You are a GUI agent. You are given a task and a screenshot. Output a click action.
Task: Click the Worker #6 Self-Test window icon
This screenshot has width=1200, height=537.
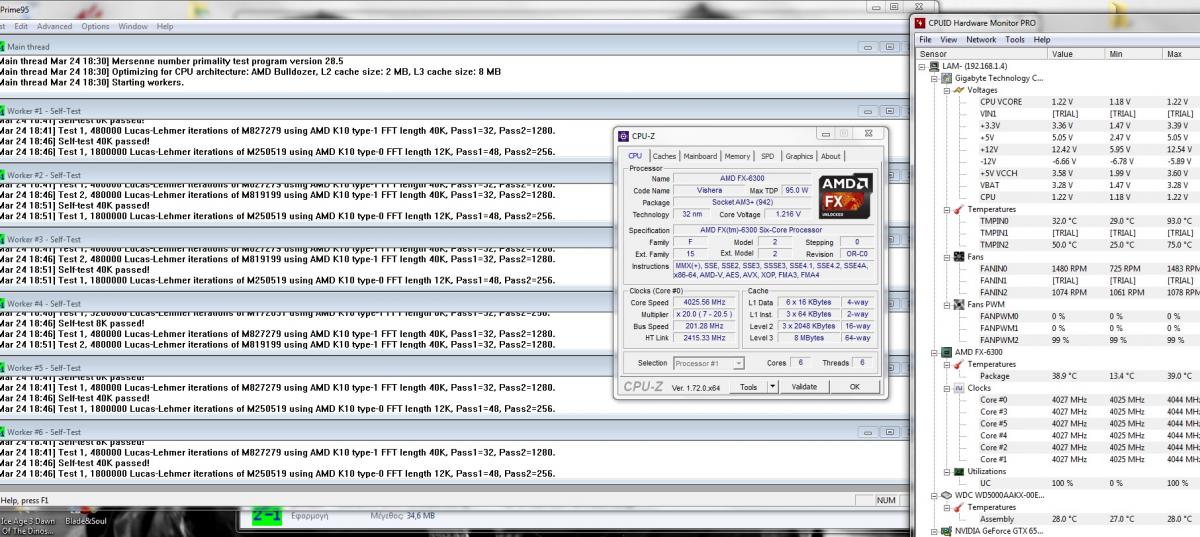(x=2, y=431)
